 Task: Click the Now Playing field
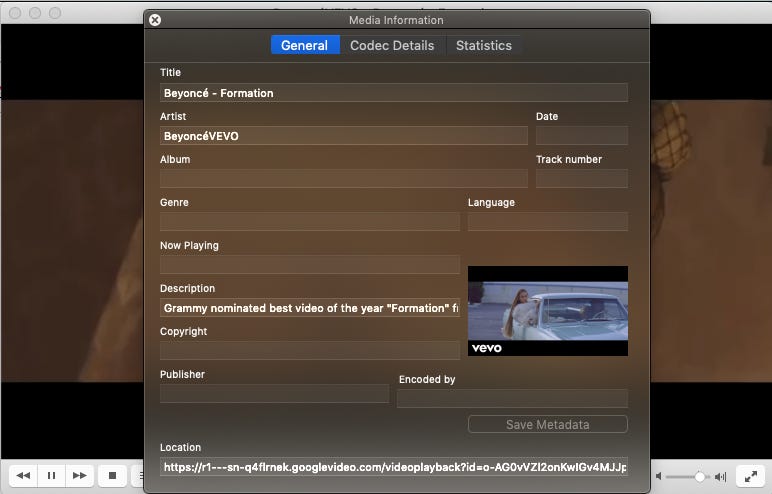pyautogui.click(x=310, y=264)
